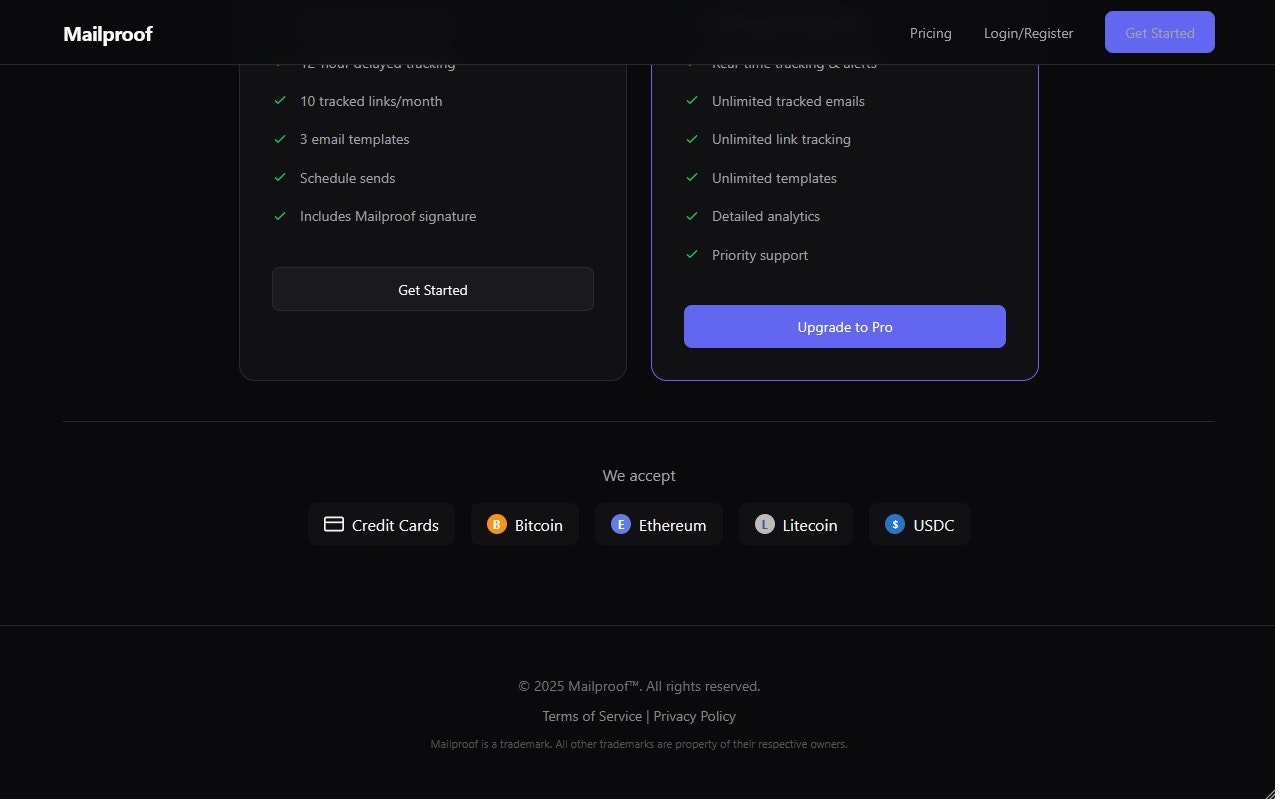Click the checkmark beside Priority support
This screenshot has height=800, width=1280.
pos(692,254)
